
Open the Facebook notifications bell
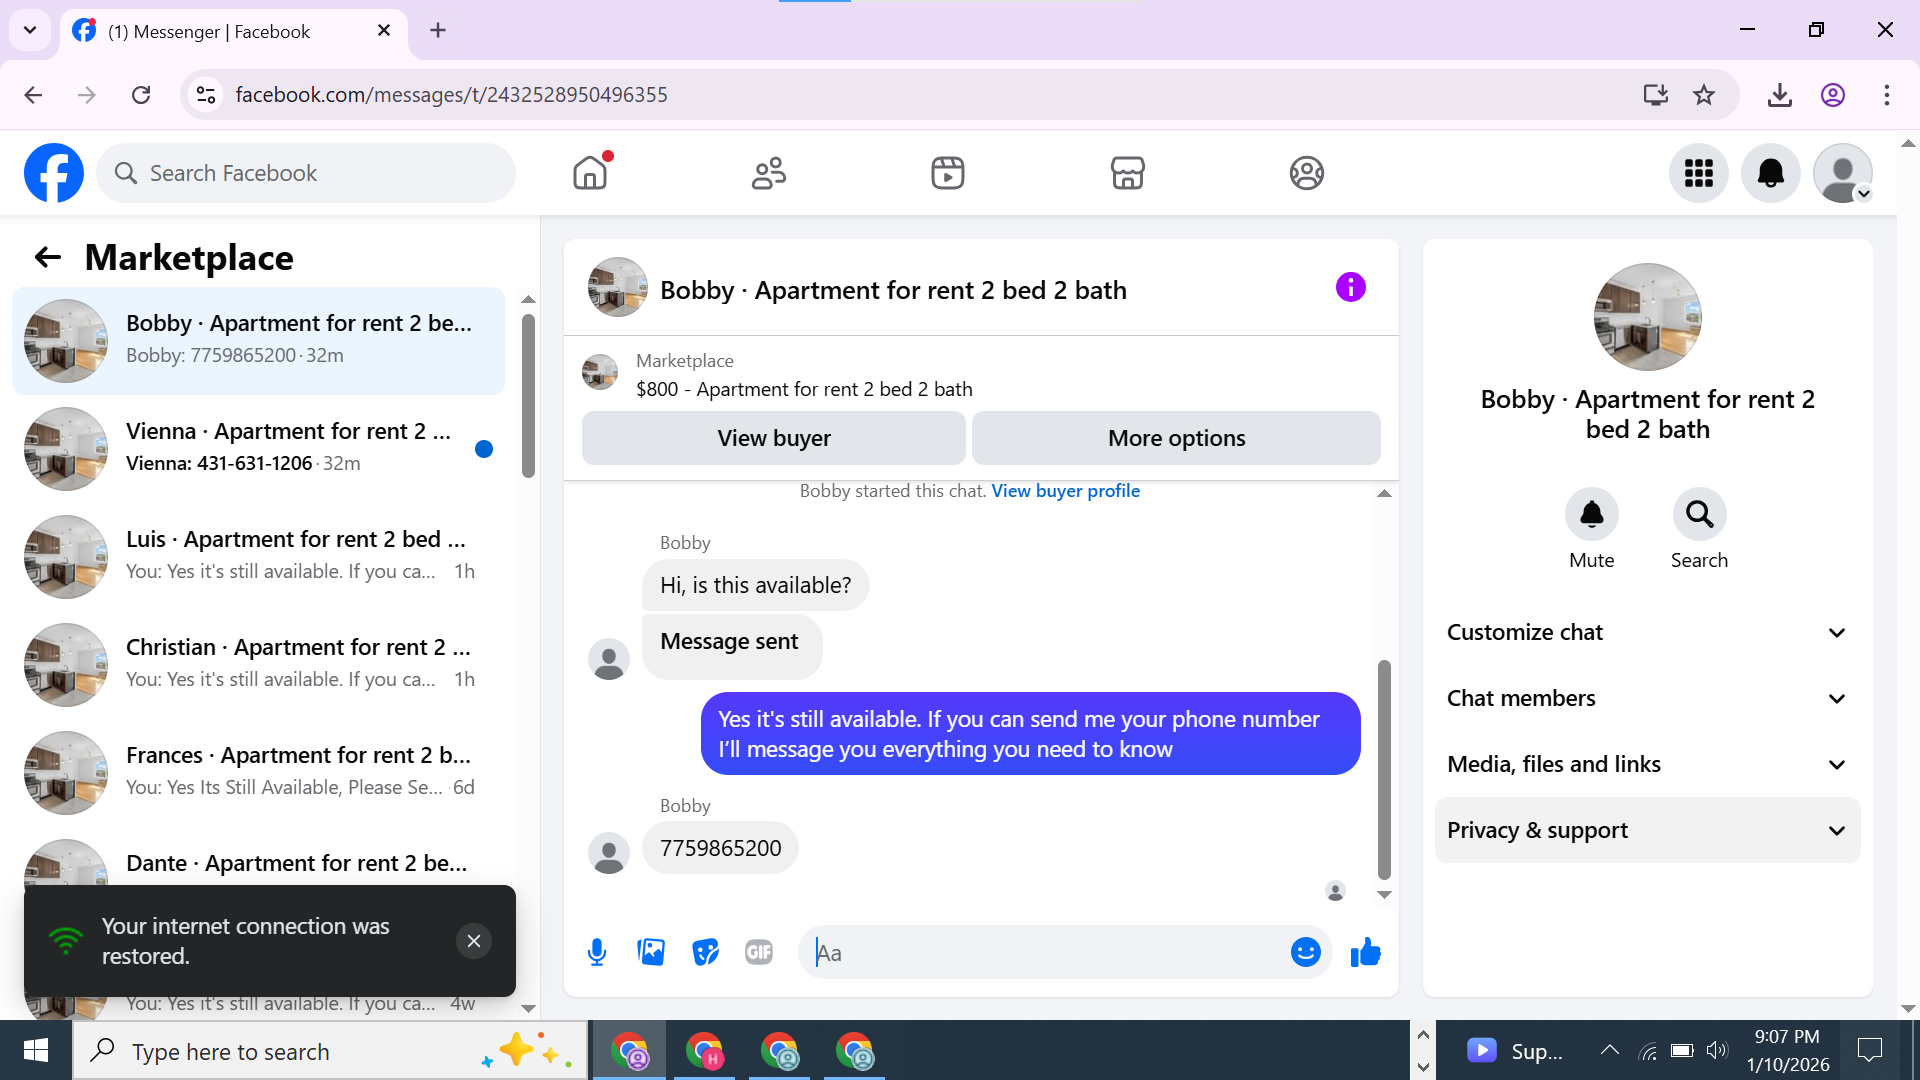[1770, 173]
